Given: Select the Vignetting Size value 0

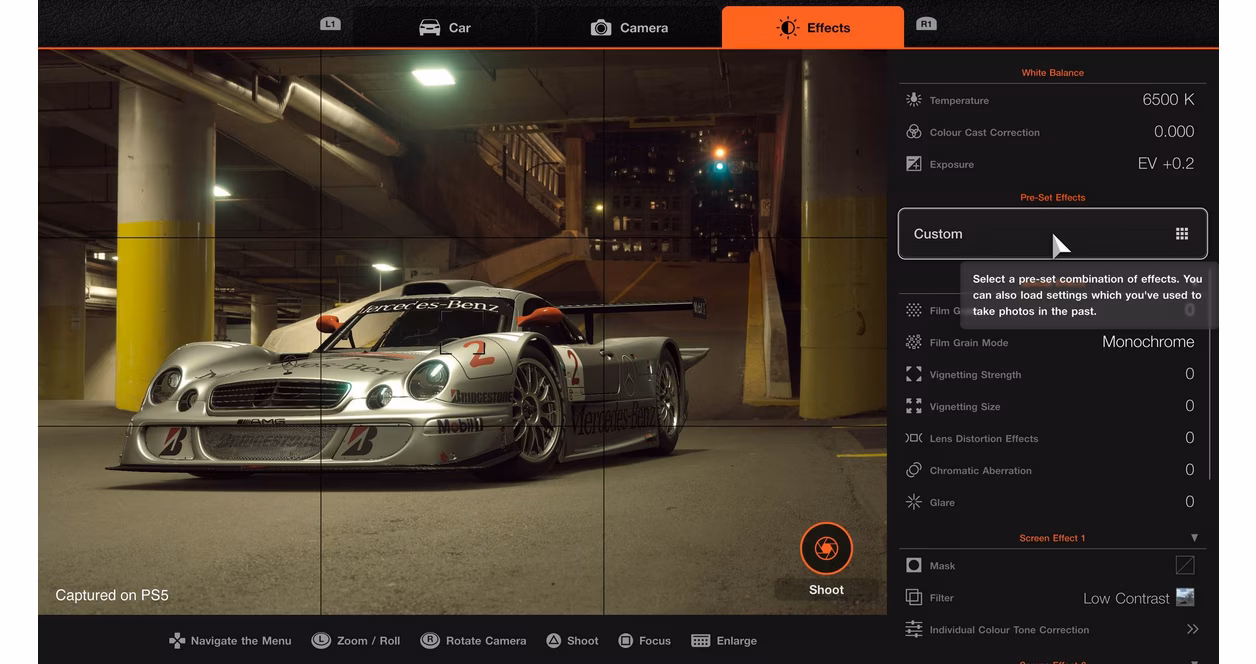Looking at the screenshot, I should coord(1190,406).
